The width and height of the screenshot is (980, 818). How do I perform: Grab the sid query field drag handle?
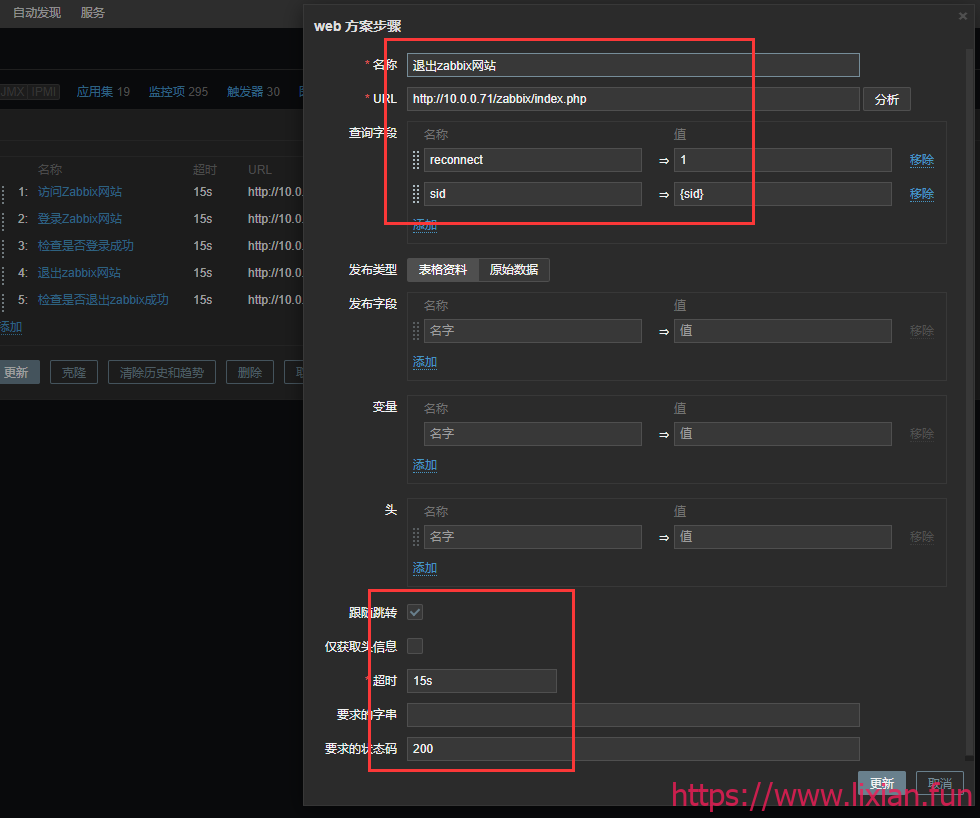pos(416,194)
